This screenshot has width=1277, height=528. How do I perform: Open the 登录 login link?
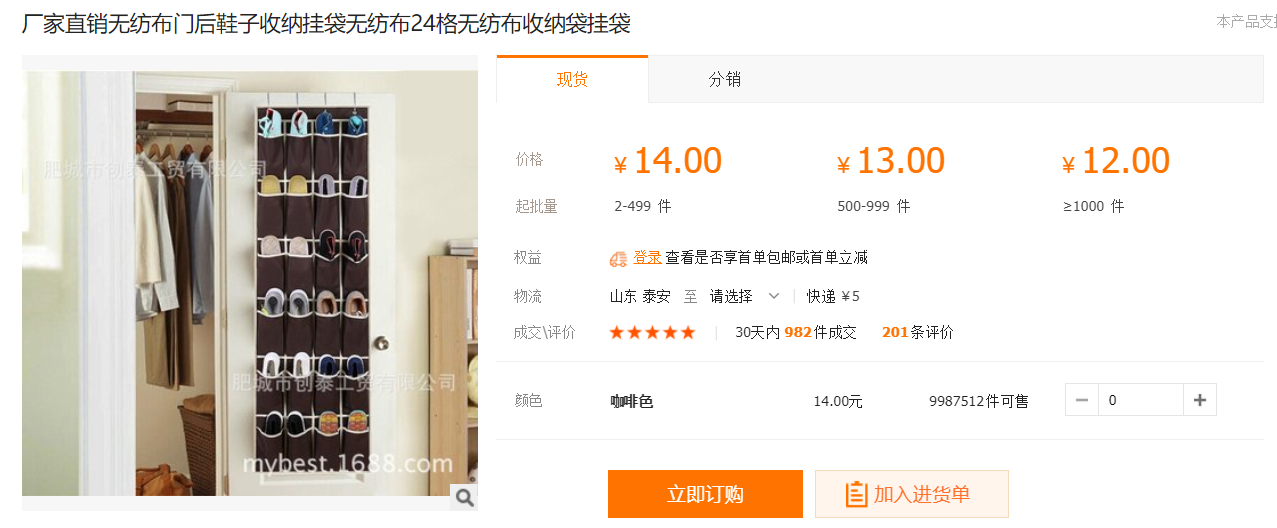647,257
